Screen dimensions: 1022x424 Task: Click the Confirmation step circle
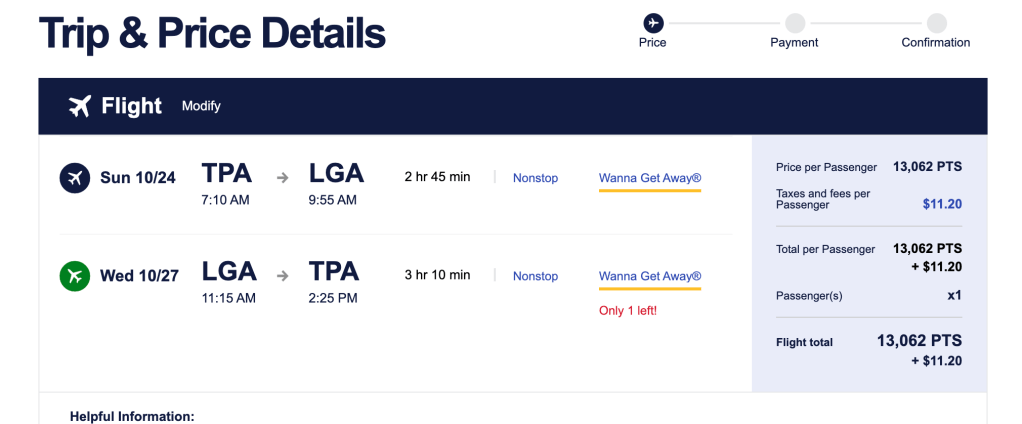(936, 22)
